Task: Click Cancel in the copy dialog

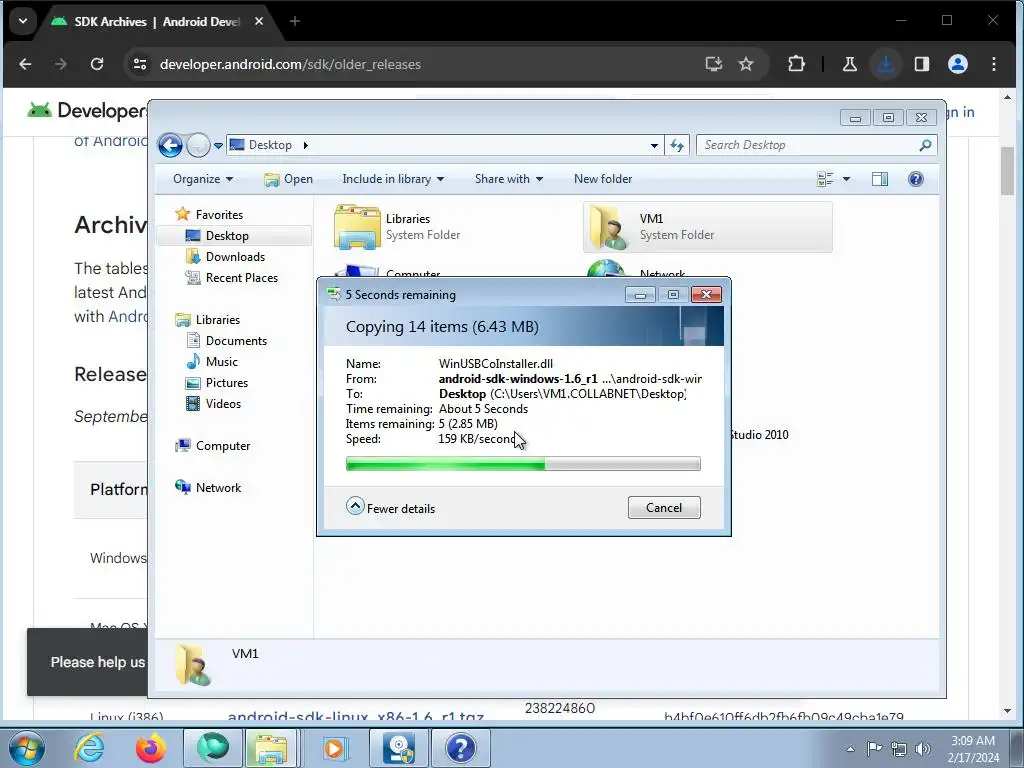Action: [x=664, y=508]
